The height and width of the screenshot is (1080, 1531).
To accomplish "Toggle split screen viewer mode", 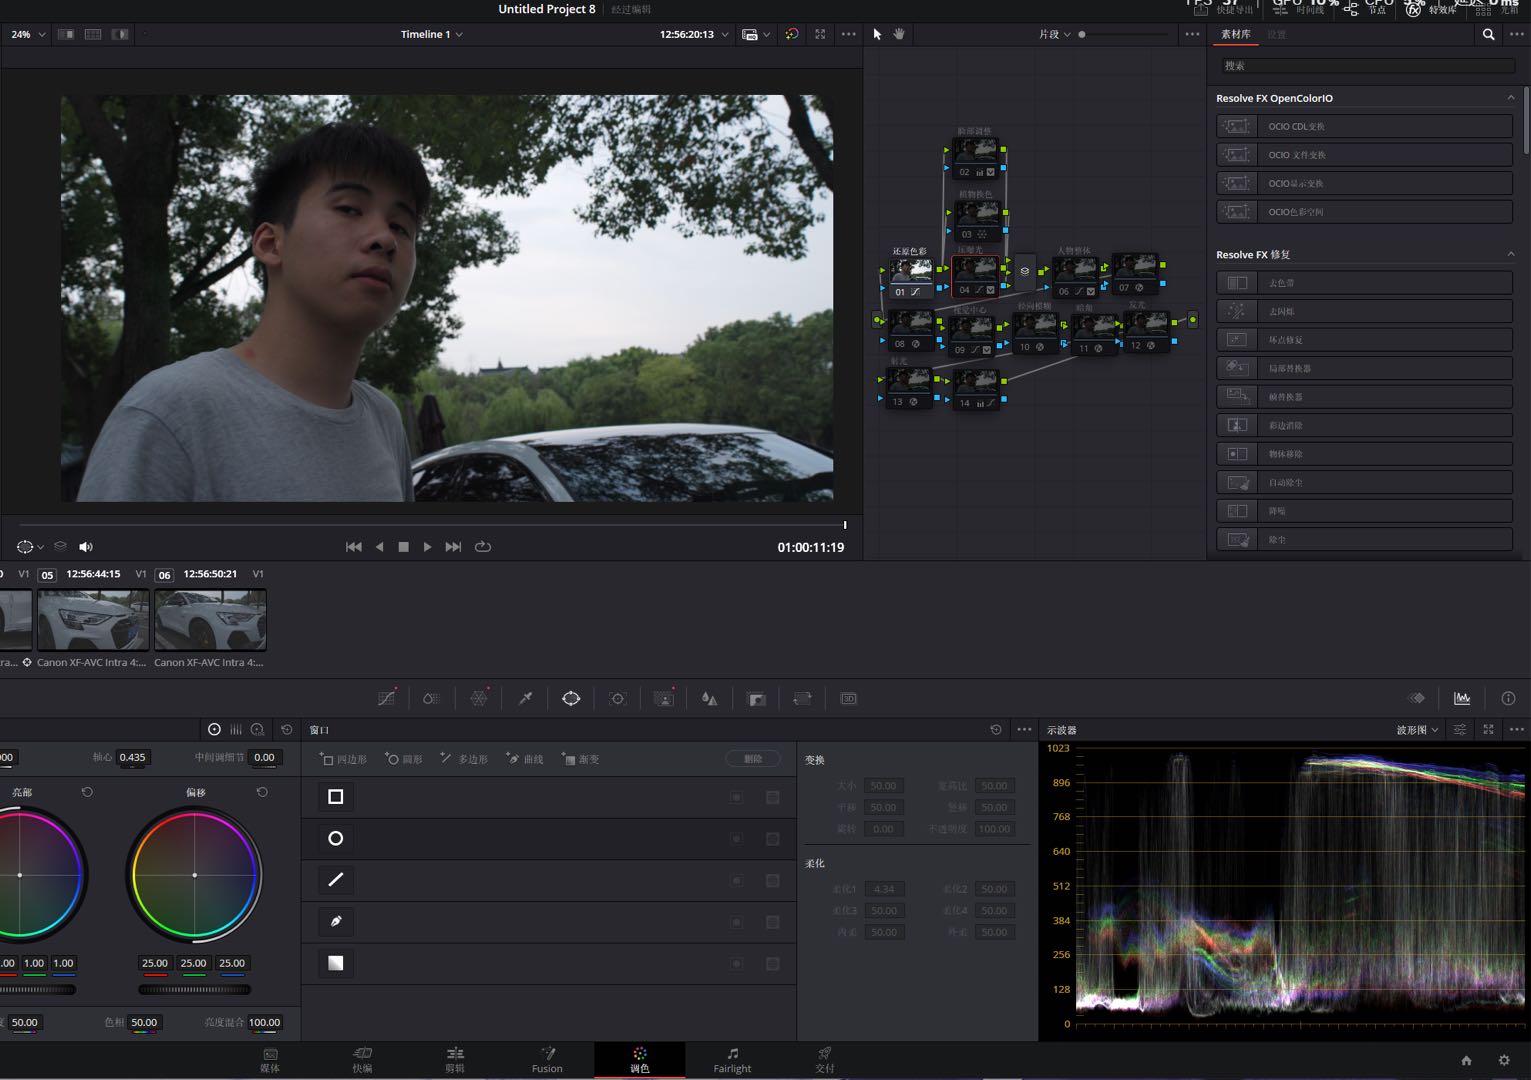I will (93, 34).
